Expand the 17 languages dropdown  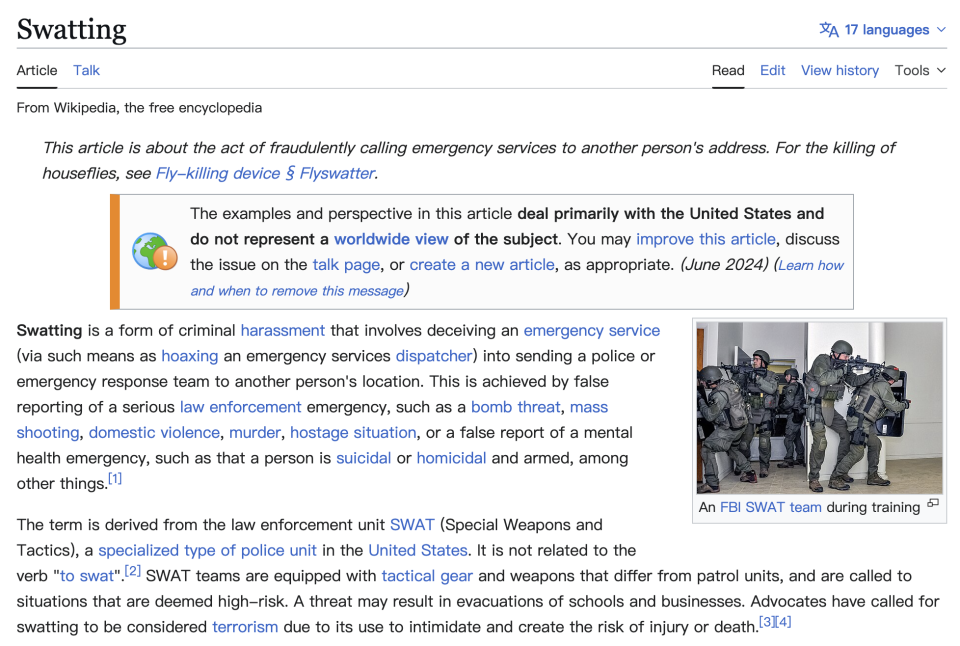(882, 29)
